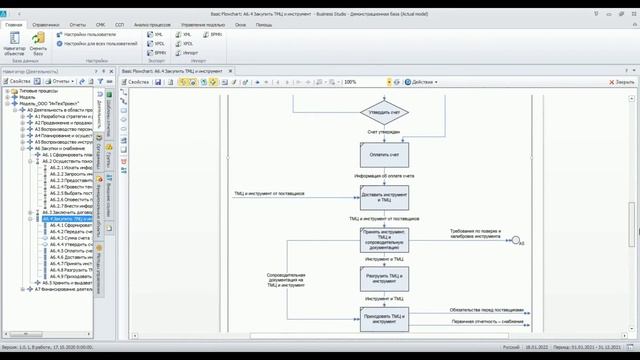The image size is (640, 360).
Task: Import XPDL in the Импорт group
Action: pos(184,43)
